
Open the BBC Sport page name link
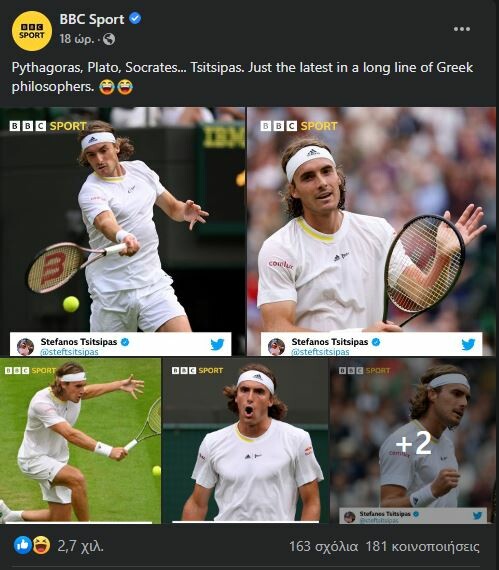pos(92,19)
